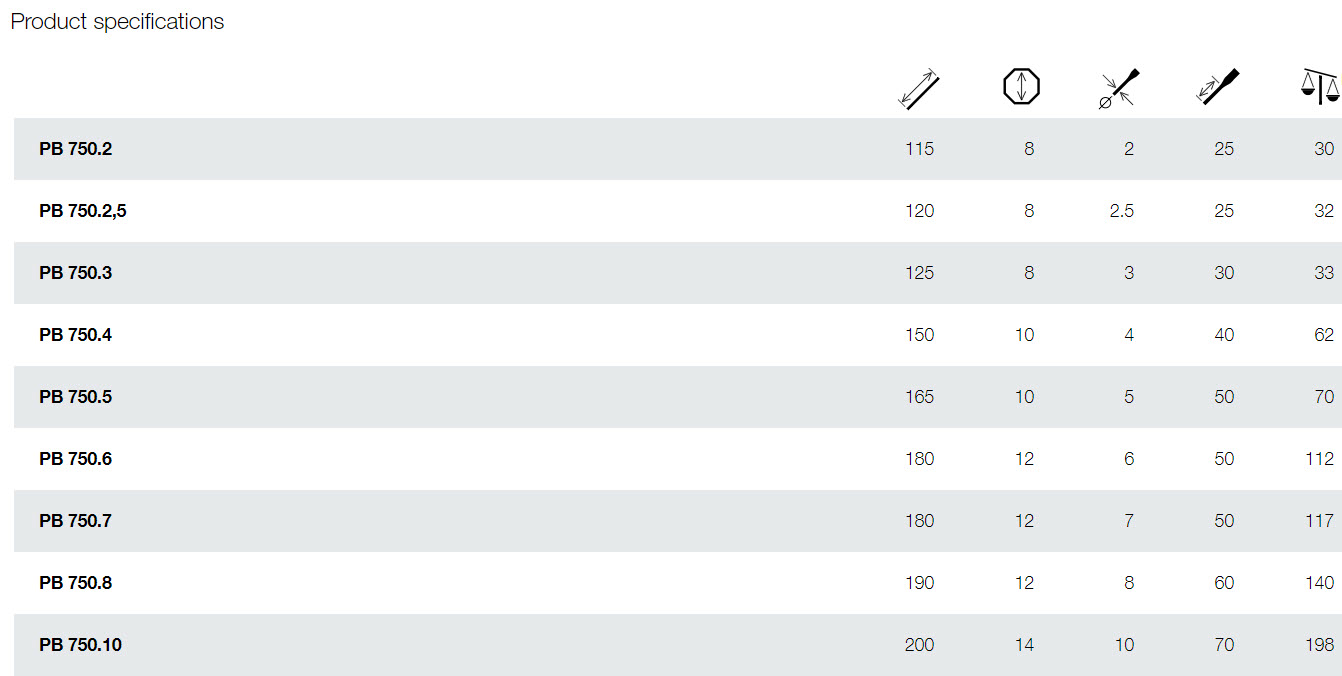Click the weight scale icon
The width and height of the screenshot is (1342, 676).
tap(1321, 86)
